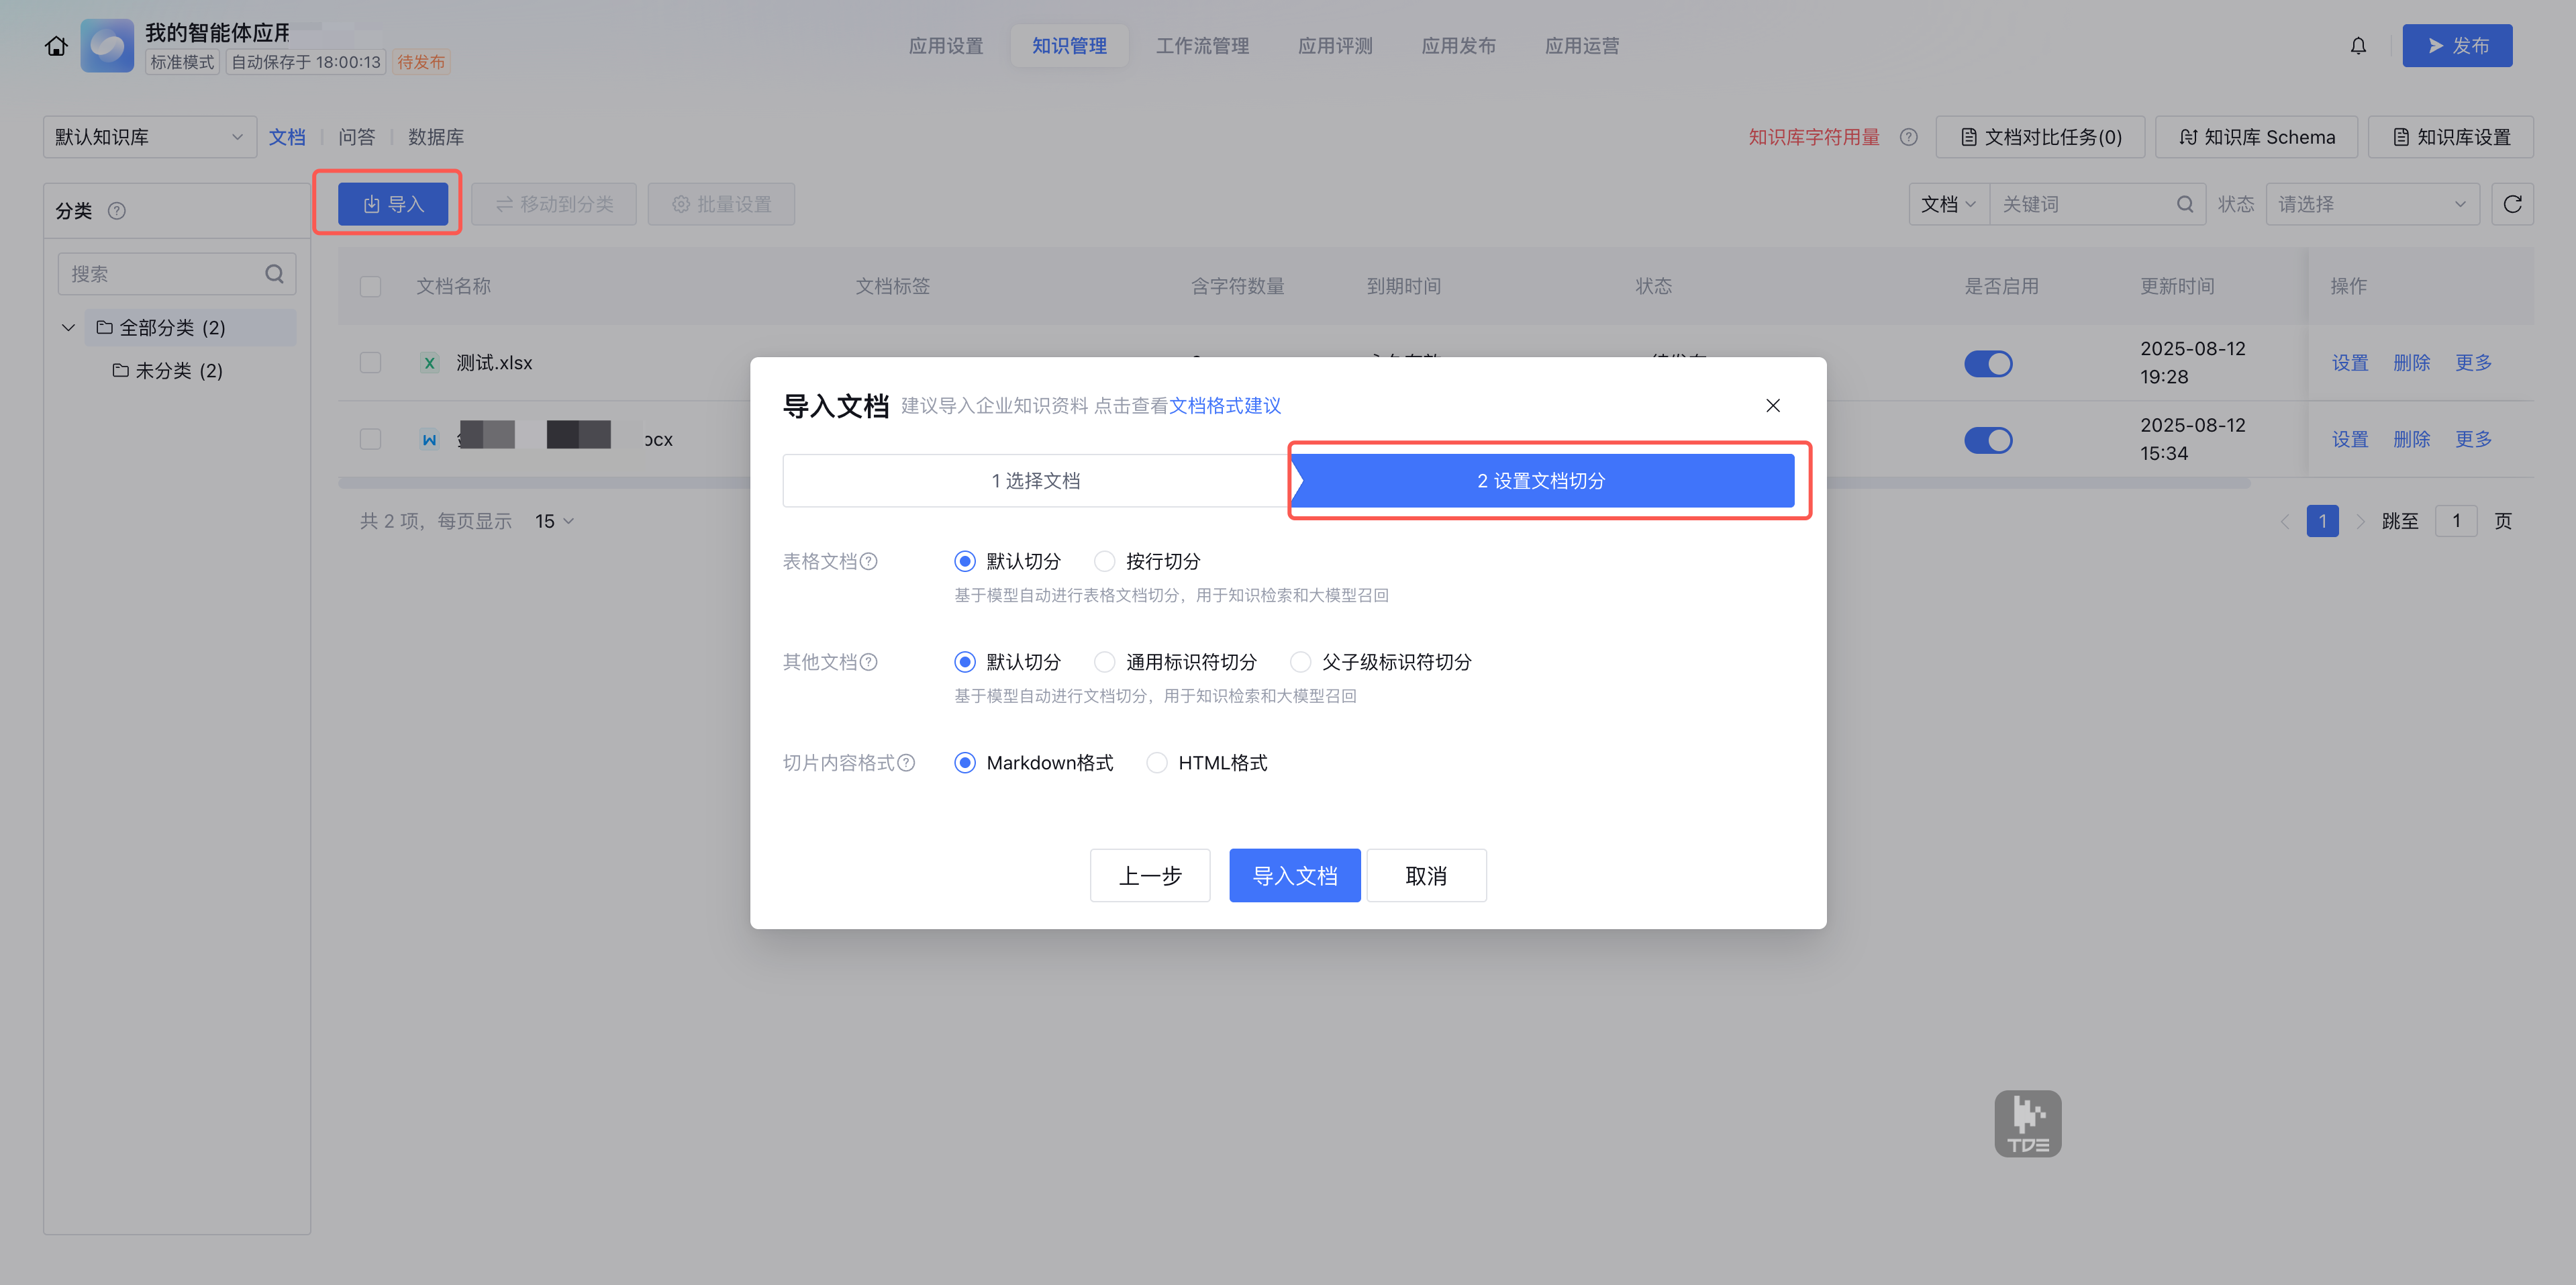Viewport: 2576px width, 1285px height.
Task: Toggle enable switch for 测试.xlsx
Action: coord(1988,363)
